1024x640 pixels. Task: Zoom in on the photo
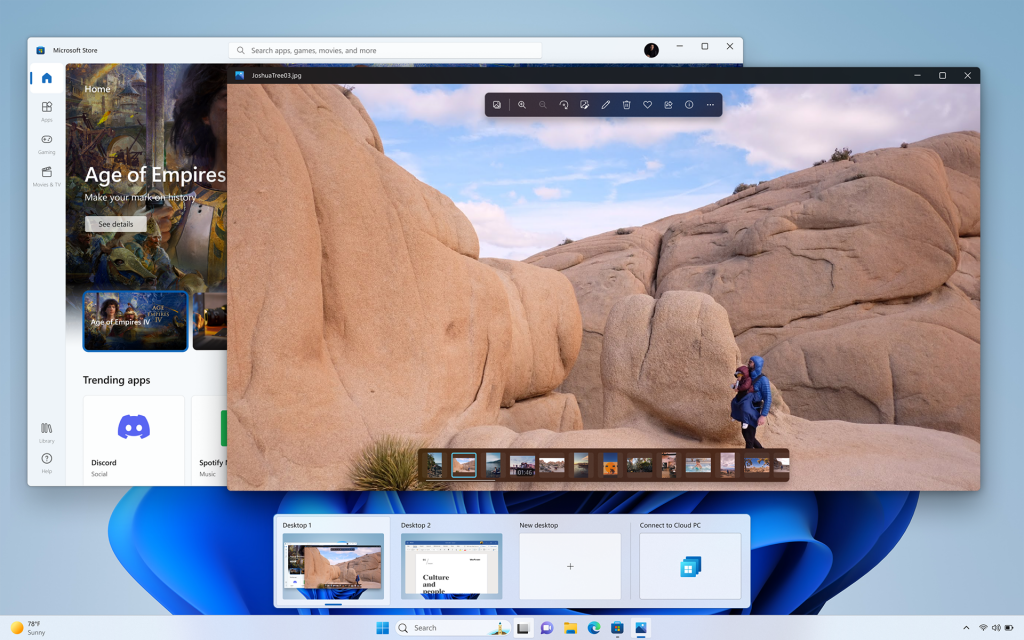point(521,104)
